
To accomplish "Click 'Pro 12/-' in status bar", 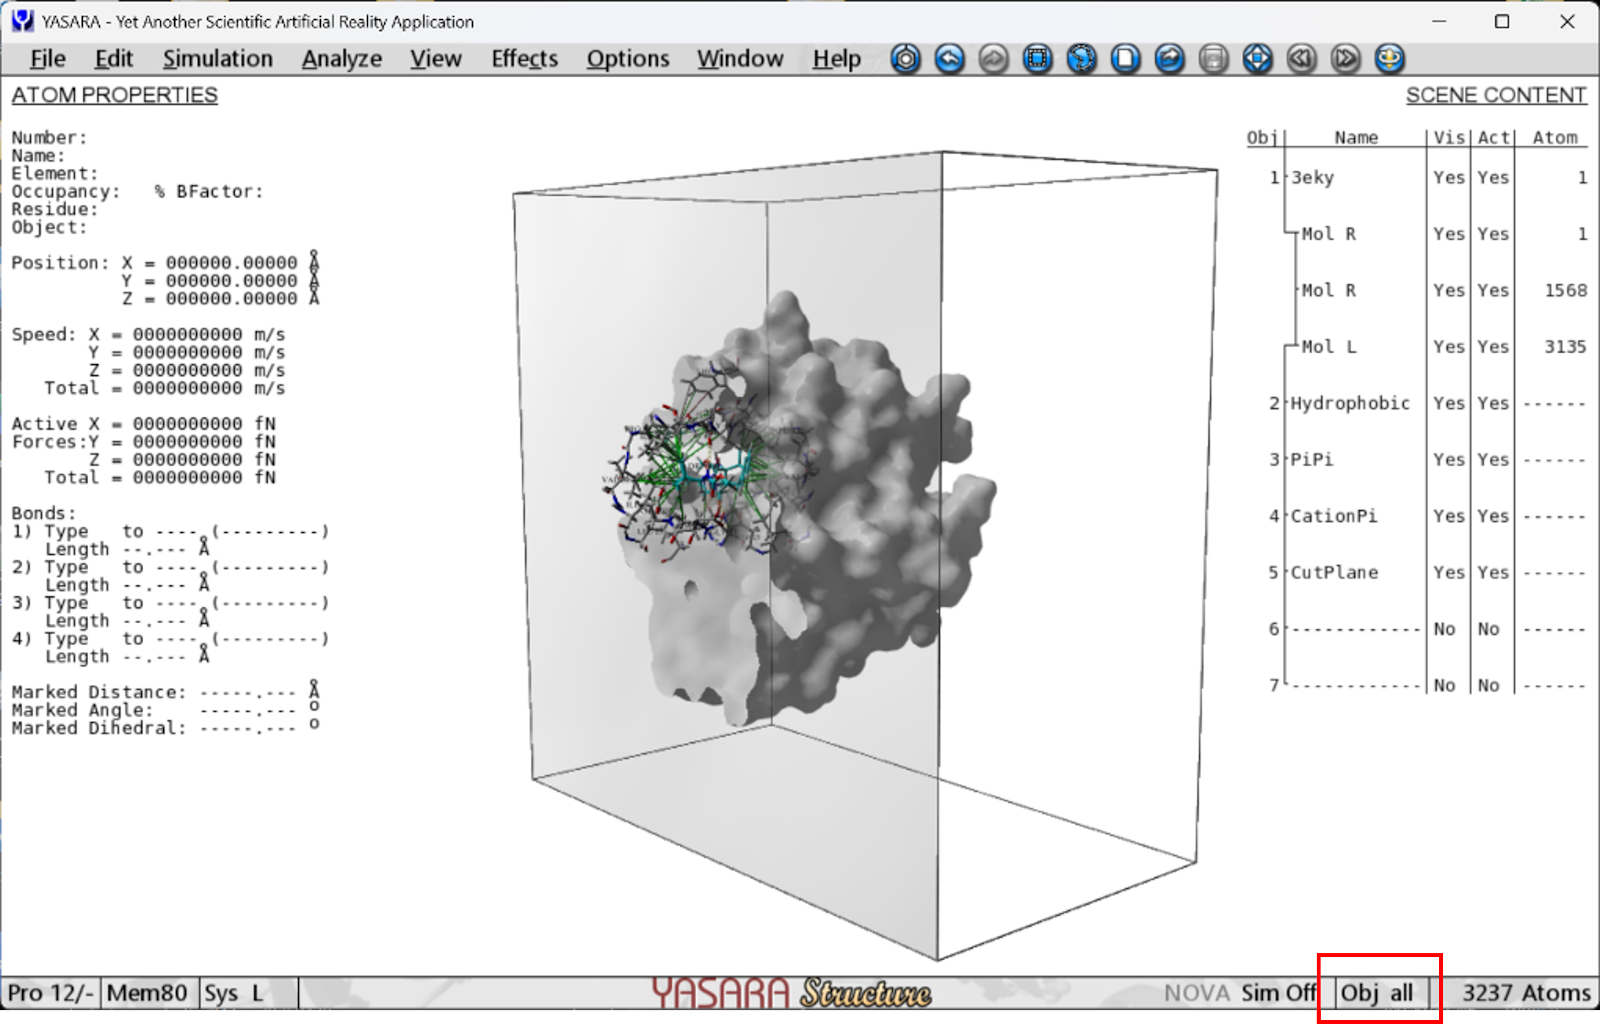I will (x=51, y=993).
